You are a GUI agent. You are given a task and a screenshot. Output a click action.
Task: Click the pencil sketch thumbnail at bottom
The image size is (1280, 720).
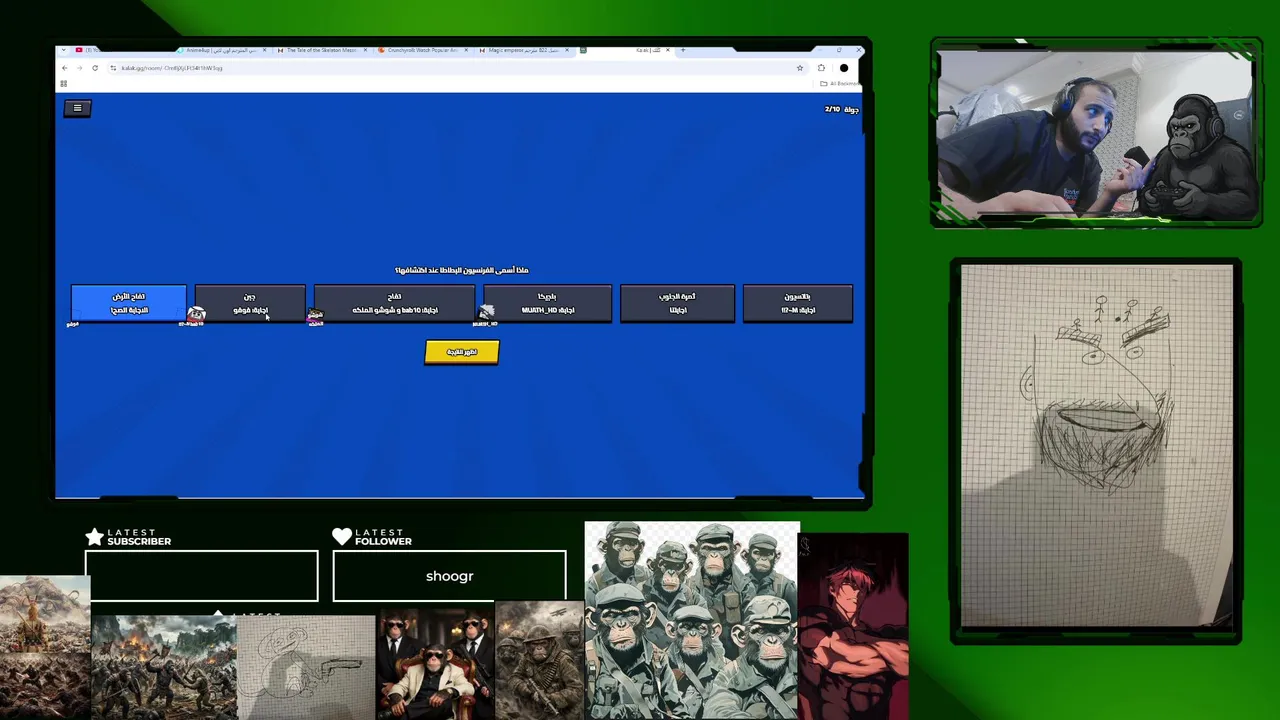pos(306,667)
